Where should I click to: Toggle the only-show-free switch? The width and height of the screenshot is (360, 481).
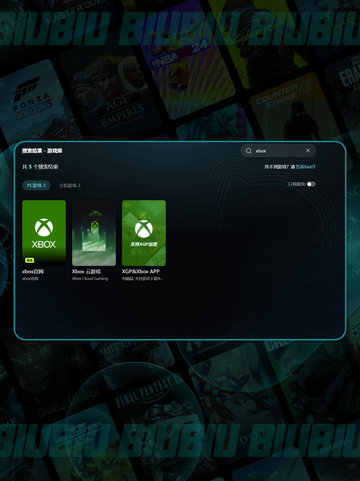(311, 184)
